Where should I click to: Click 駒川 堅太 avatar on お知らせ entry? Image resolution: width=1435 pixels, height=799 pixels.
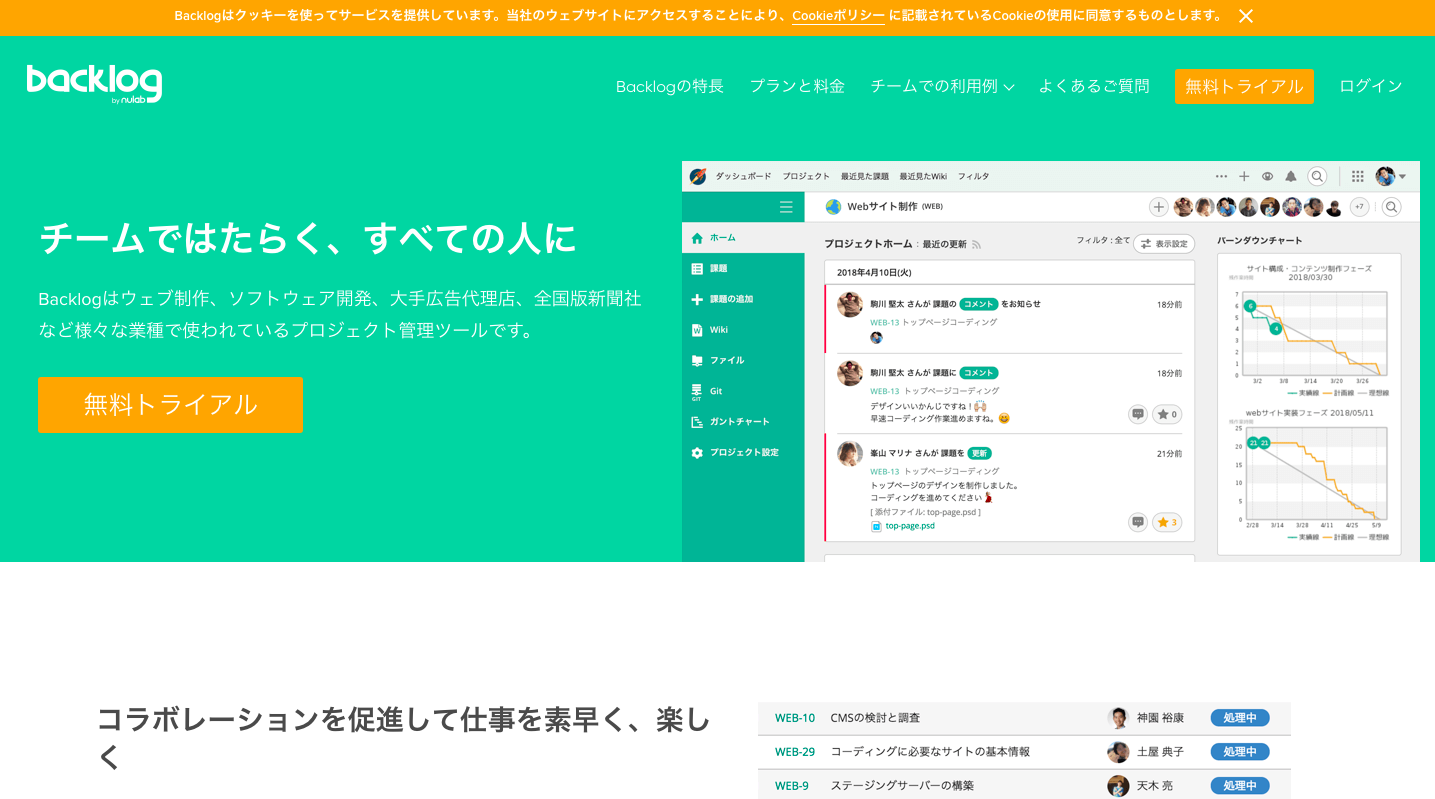pyautogui.click(x=850, y=305)
